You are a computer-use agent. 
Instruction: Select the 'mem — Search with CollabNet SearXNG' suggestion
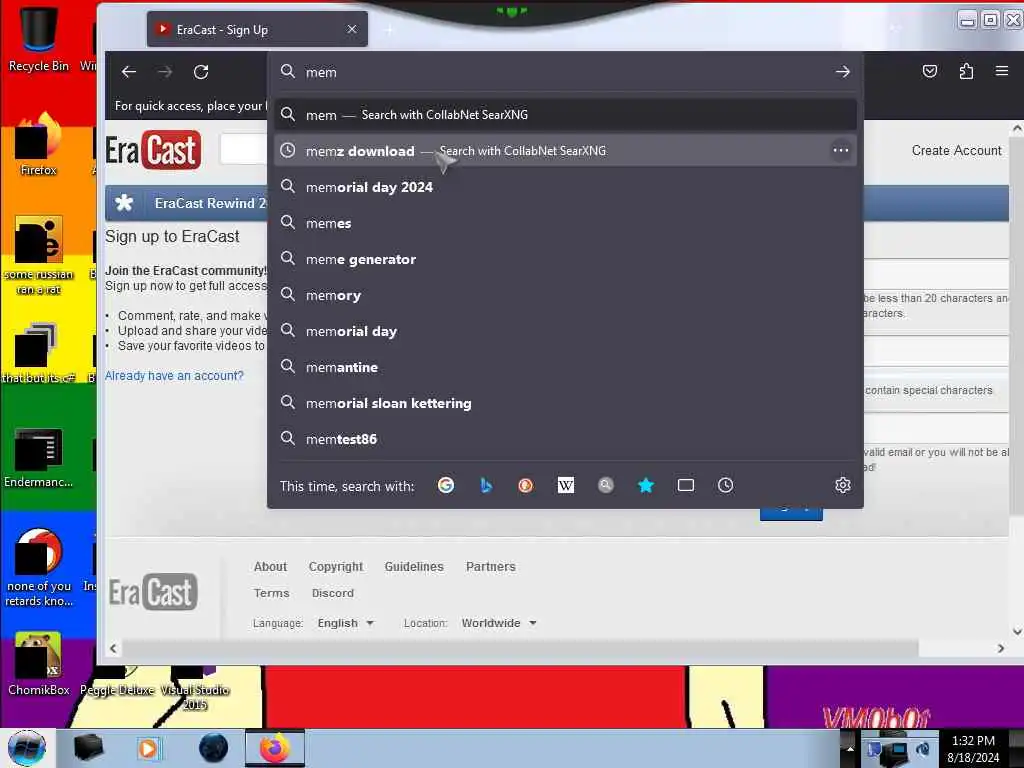[565, 115]
